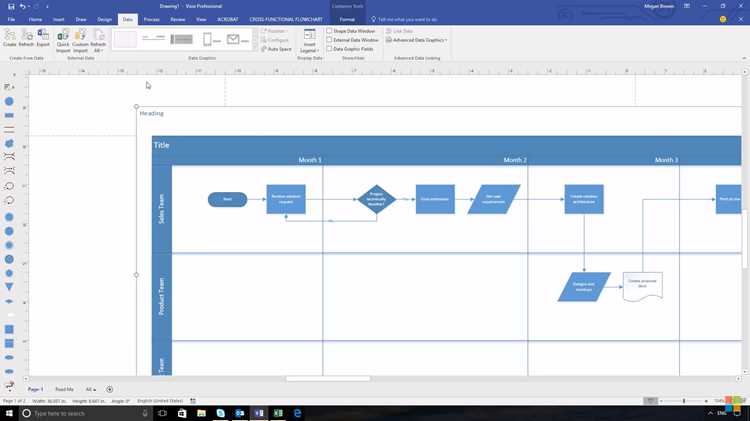Image resolution: width=750 pixels, height=421 pixels.
Task: Show hidden system tray icons
Action: [x=710, y=413]
